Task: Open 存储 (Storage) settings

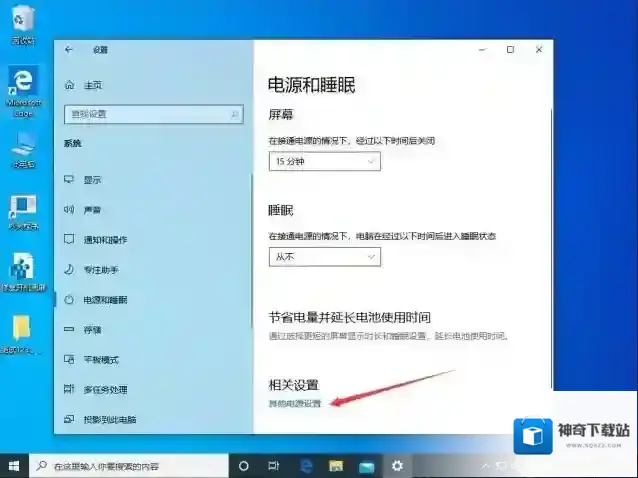Action: [x=92, y=329]
